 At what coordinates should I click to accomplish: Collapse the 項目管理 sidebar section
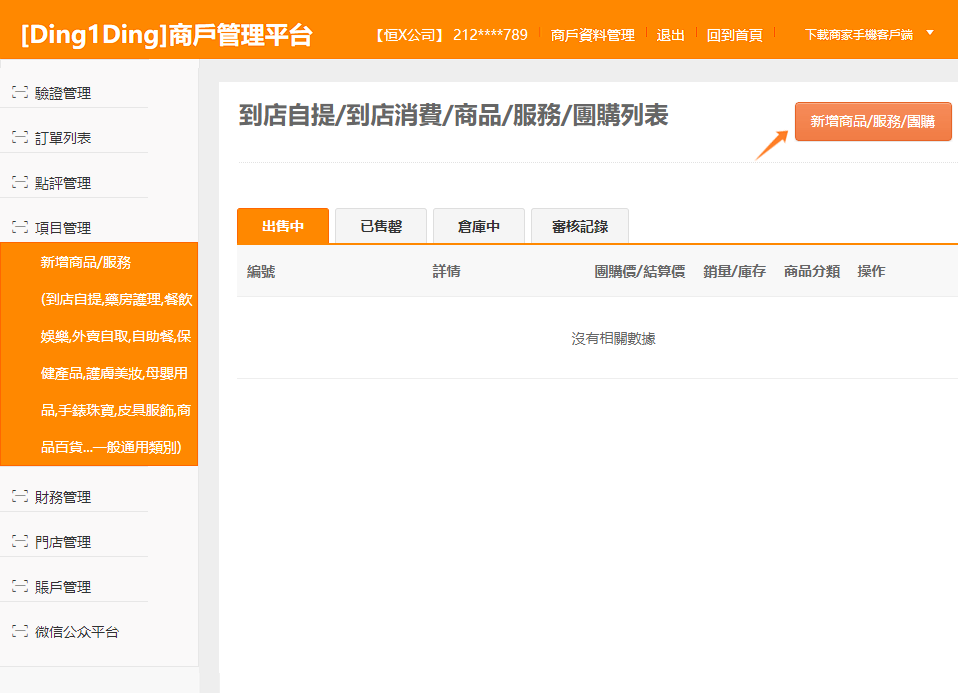click(x=63, y=228)
